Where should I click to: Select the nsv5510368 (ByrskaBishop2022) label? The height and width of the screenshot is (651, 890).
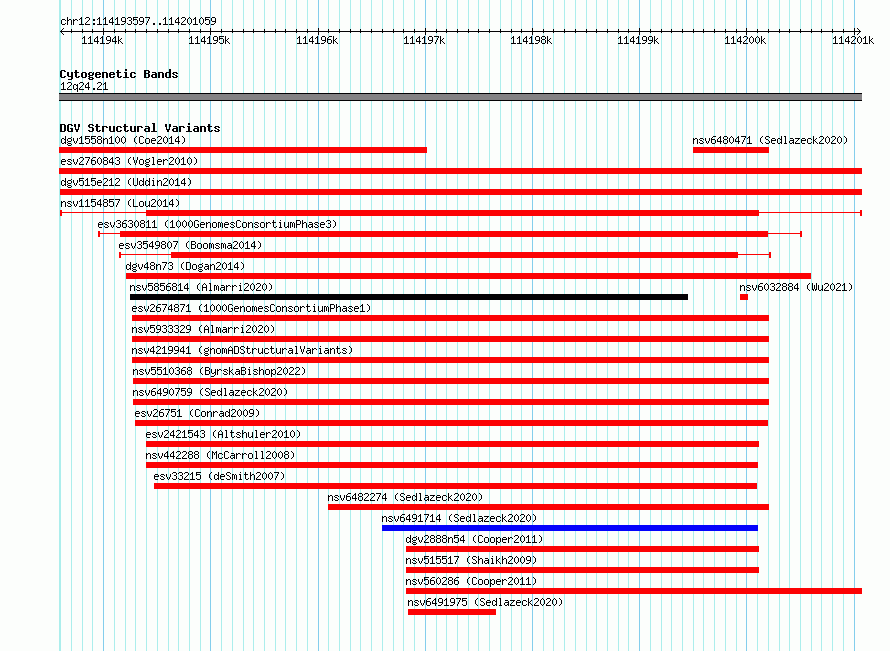point(219,371)
